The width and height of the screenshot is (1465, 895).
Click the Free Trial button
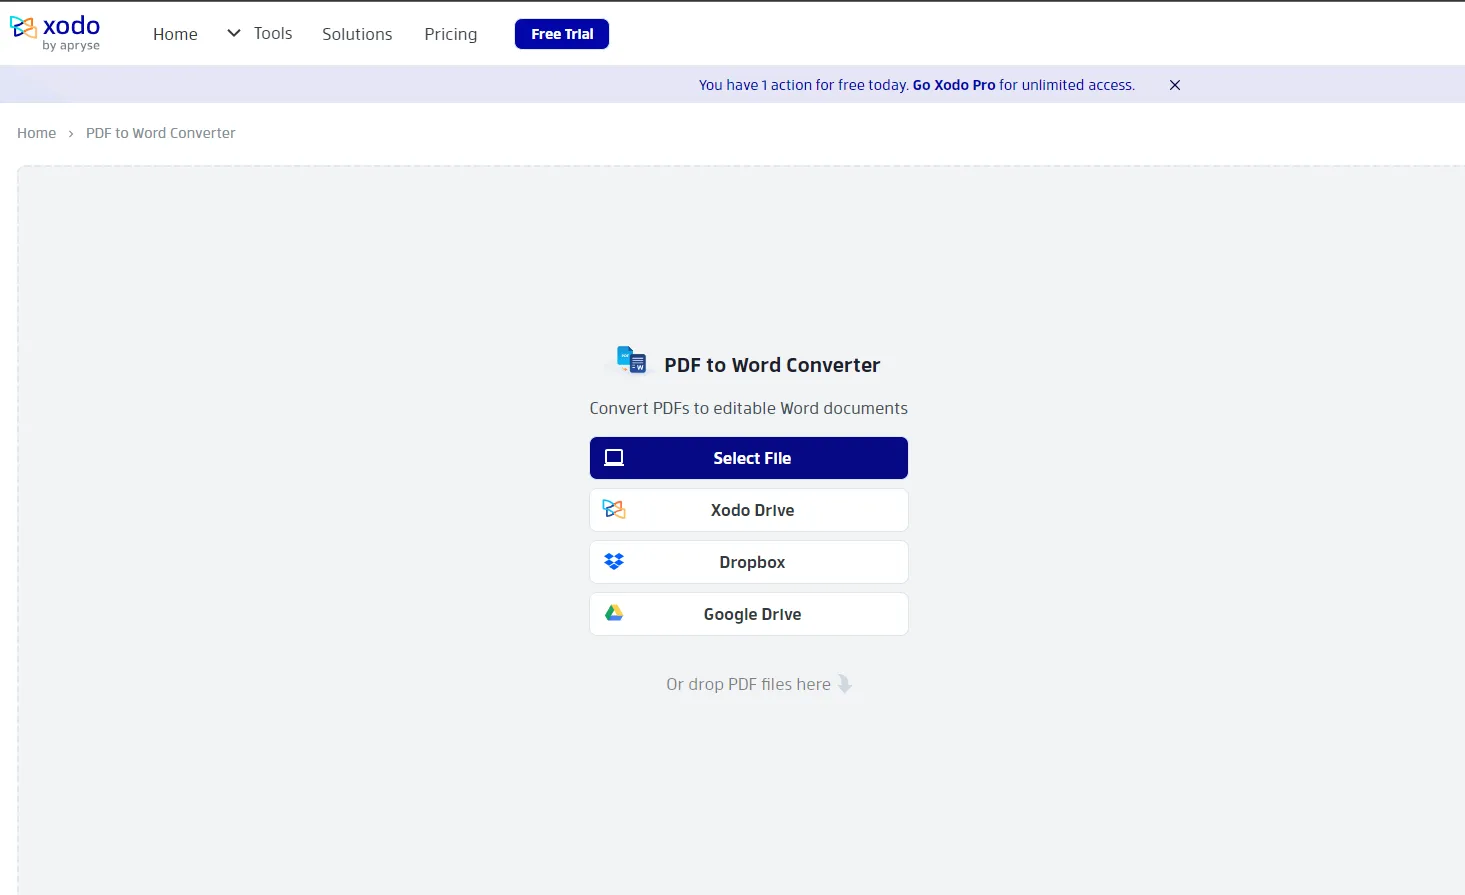[561, 33]
